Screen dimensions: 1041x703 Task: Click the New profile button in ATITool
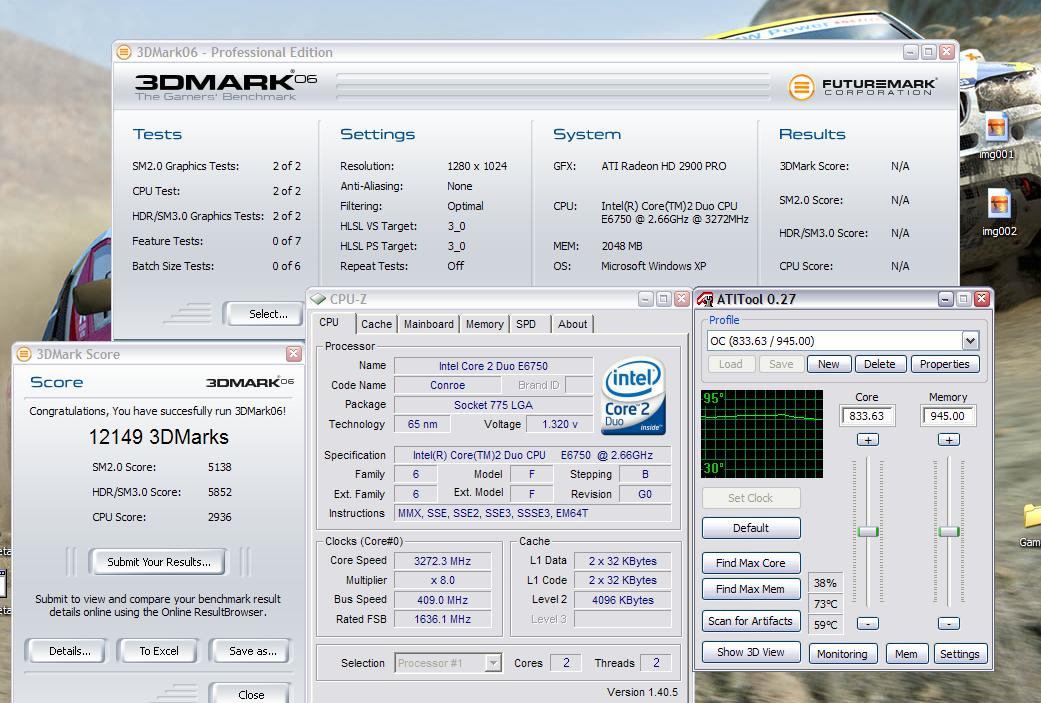click(x=829, y=364)
